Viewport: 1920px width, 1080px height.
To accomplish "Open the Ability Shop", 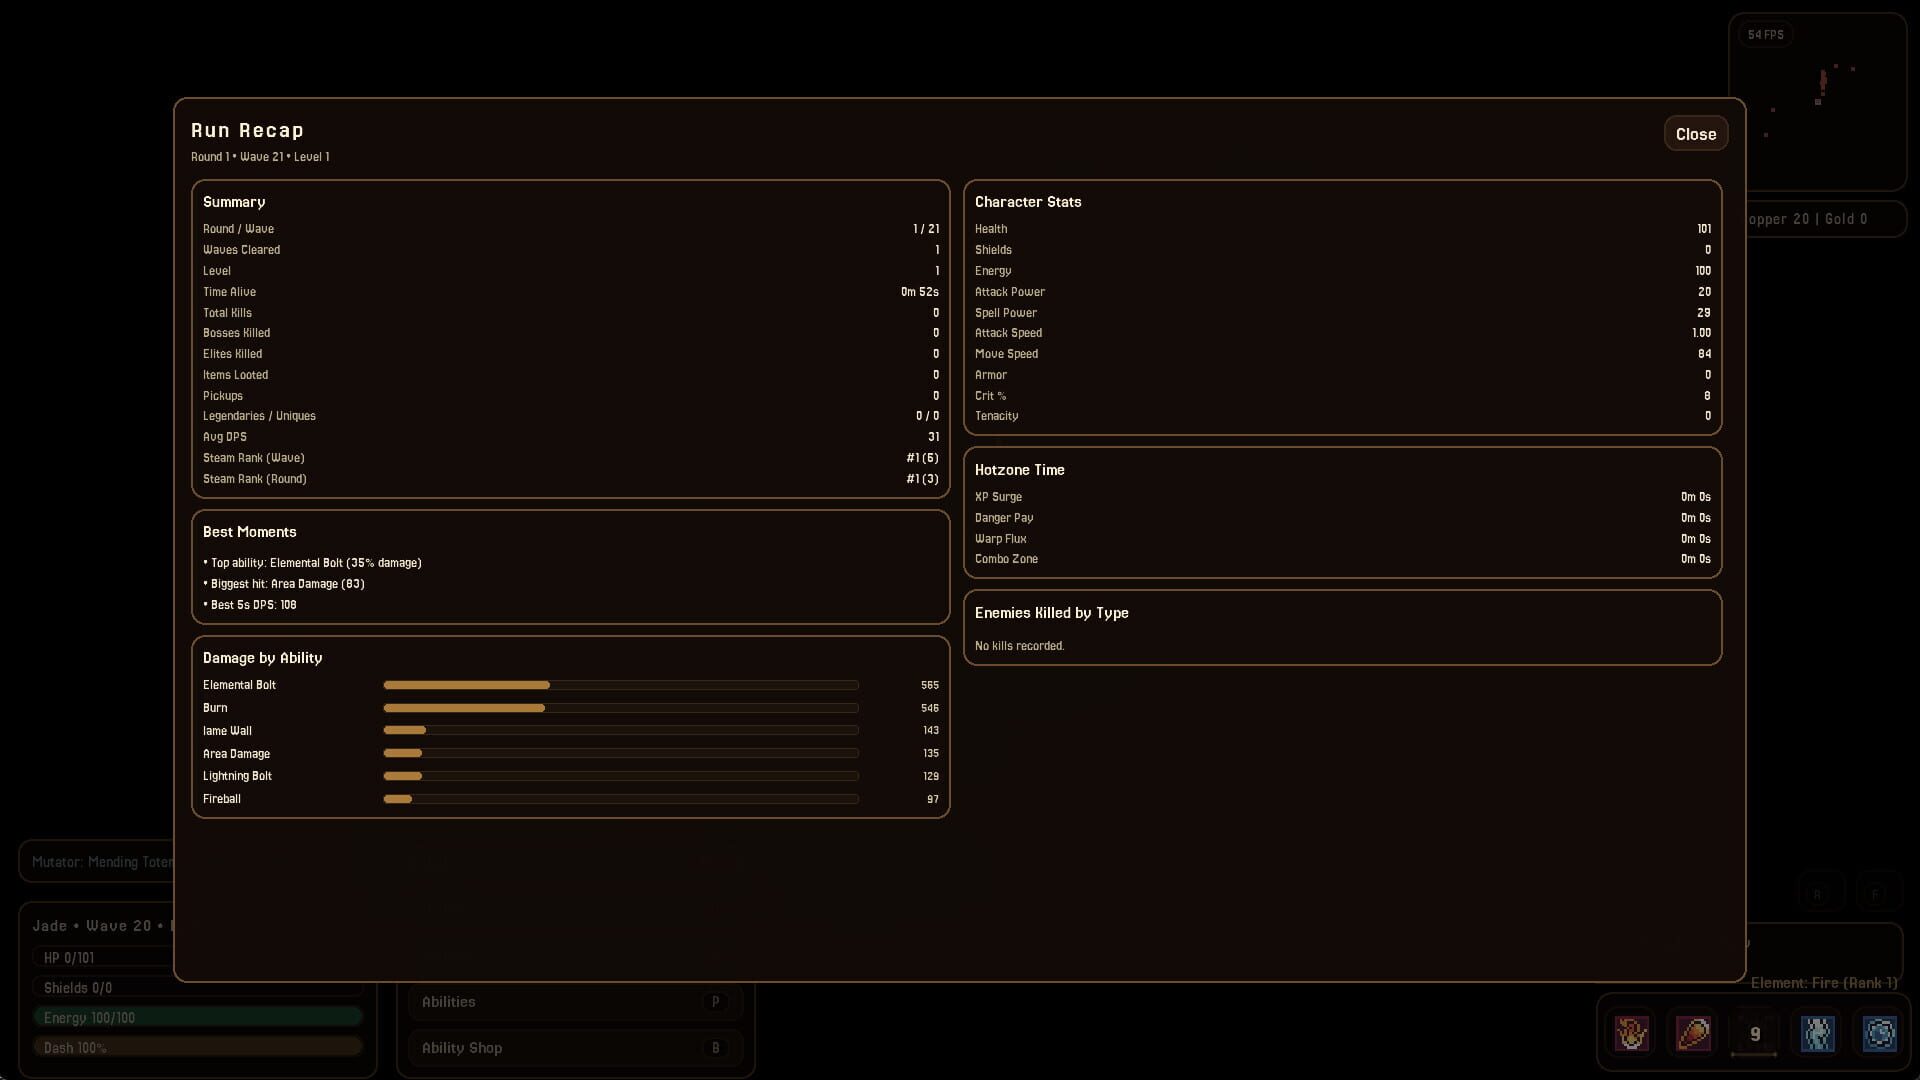I will click(x=575, y=1047).
